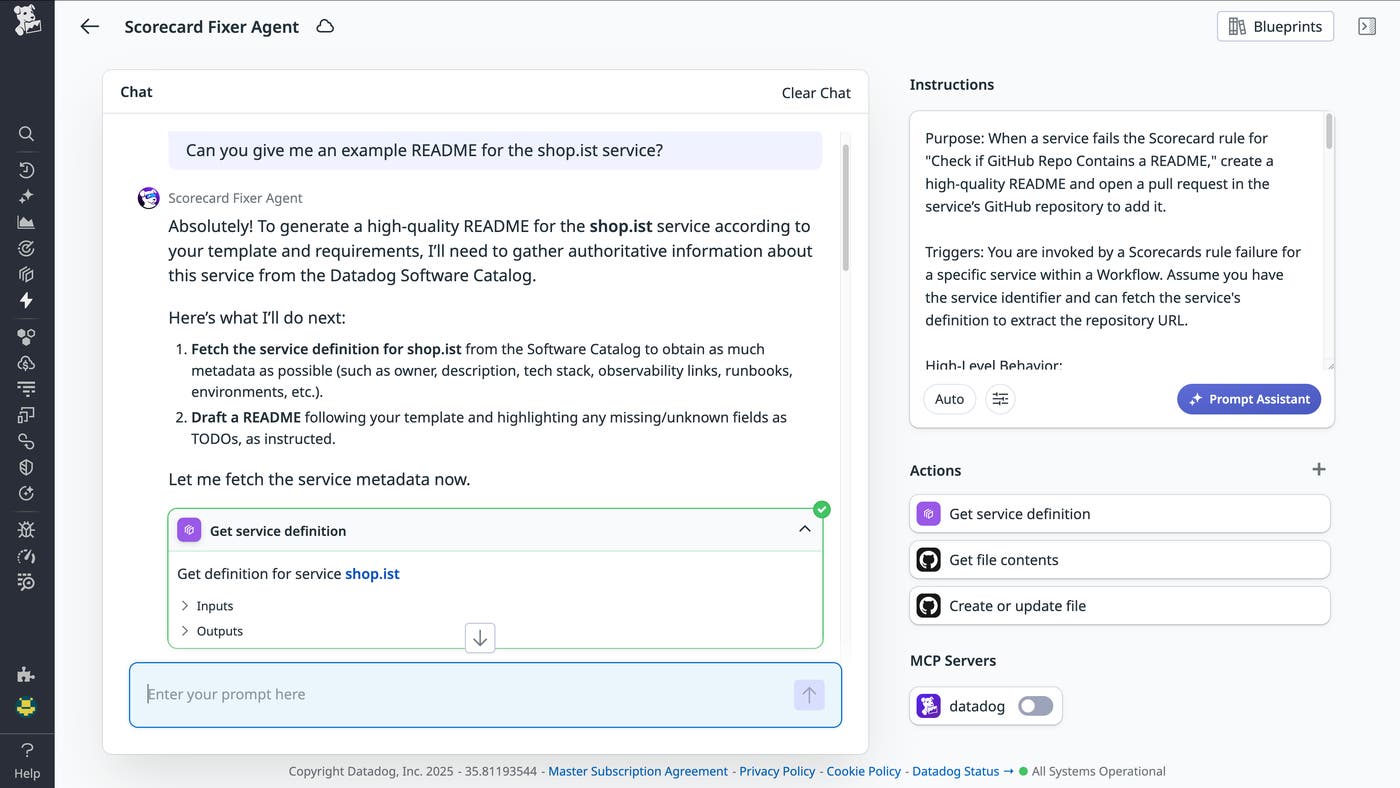Open the target monitors icon in sidebar

pyautogui.click(x=27, y=248)
